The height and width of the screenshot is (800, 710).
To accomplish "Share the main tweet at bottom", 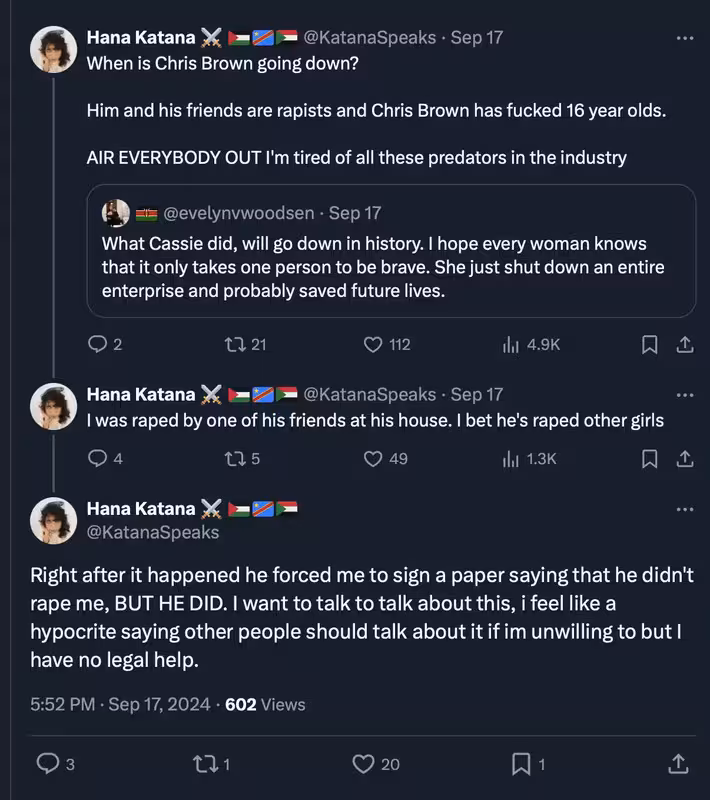I will [x=678, y=764].
